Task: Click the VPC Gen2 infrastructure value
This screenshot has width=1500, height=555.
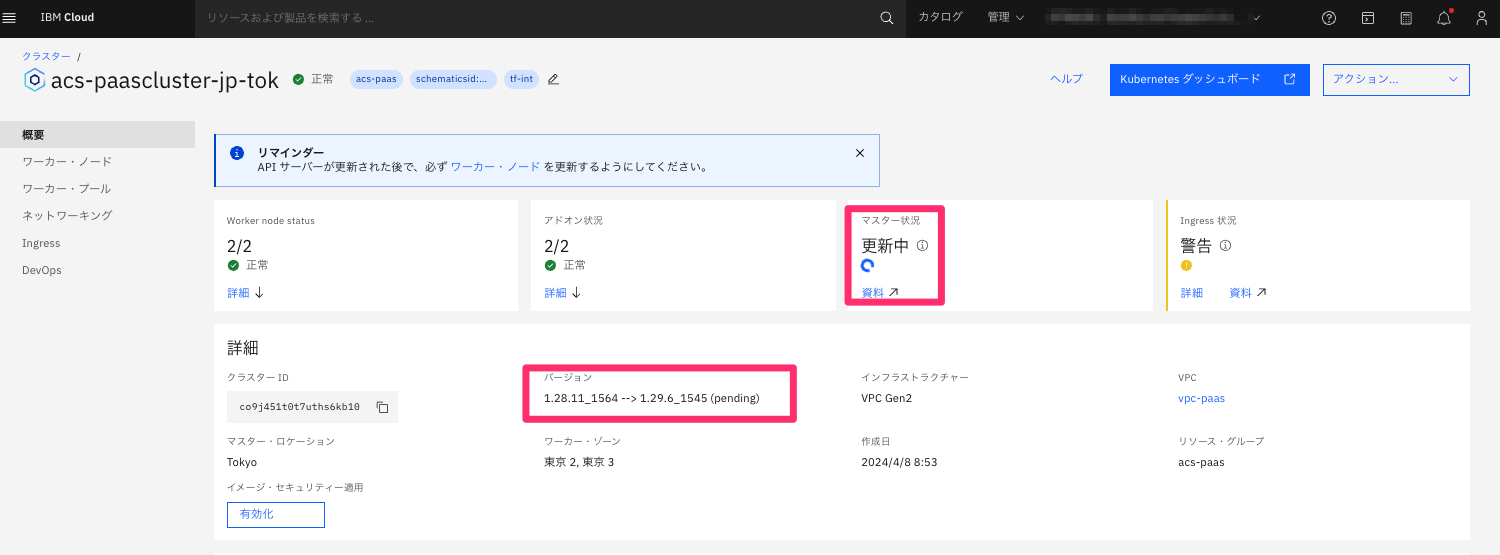Action: click(887, 398)
